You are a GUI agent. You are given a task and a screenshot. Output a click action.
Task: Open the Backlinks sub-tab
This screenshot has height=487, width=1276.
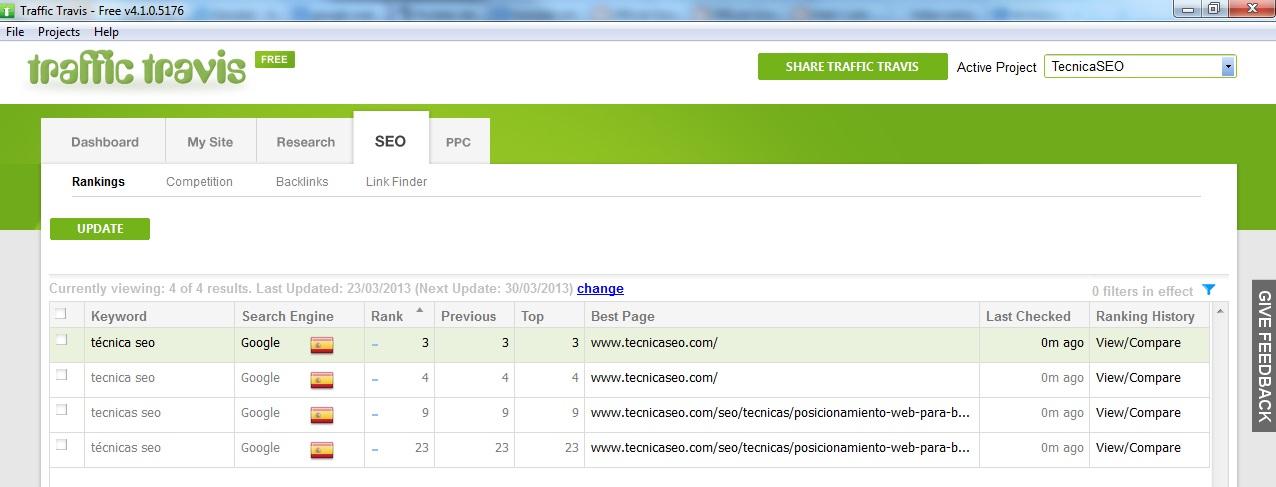coord(302,182)
